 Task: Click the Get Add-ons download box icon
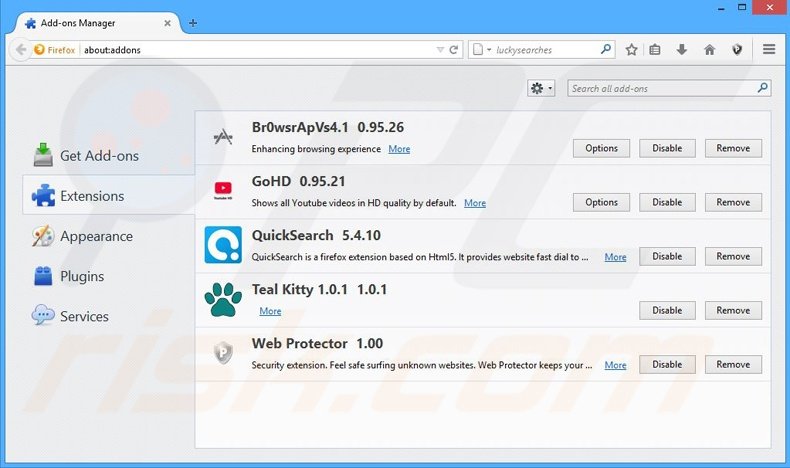43,155
